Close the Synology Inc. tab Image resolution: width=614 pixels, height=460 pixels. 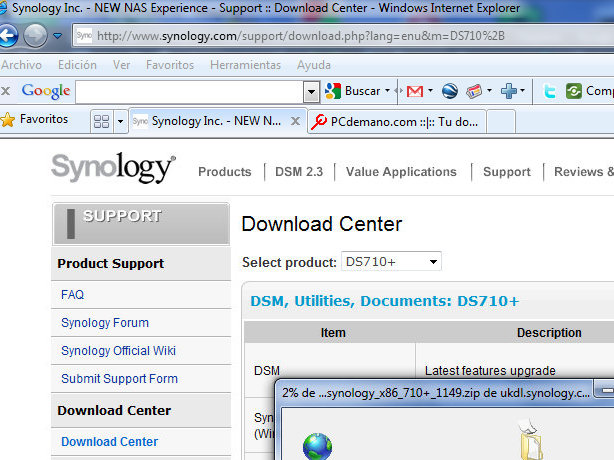[x=296, y=121]
